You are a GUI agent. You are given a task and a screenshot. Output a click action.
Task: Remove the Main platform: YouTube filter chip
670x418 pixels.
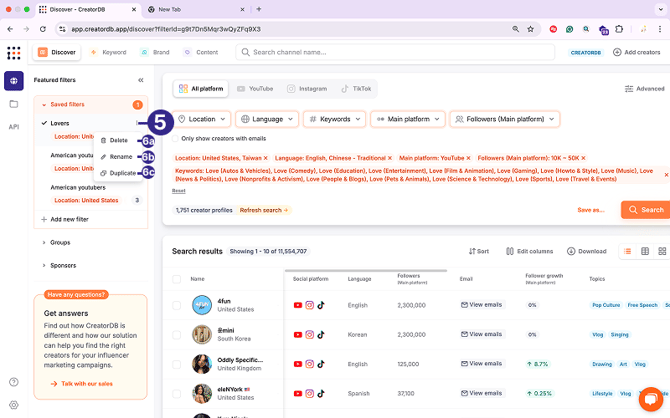pyautogui.click(x=468, y=158)
